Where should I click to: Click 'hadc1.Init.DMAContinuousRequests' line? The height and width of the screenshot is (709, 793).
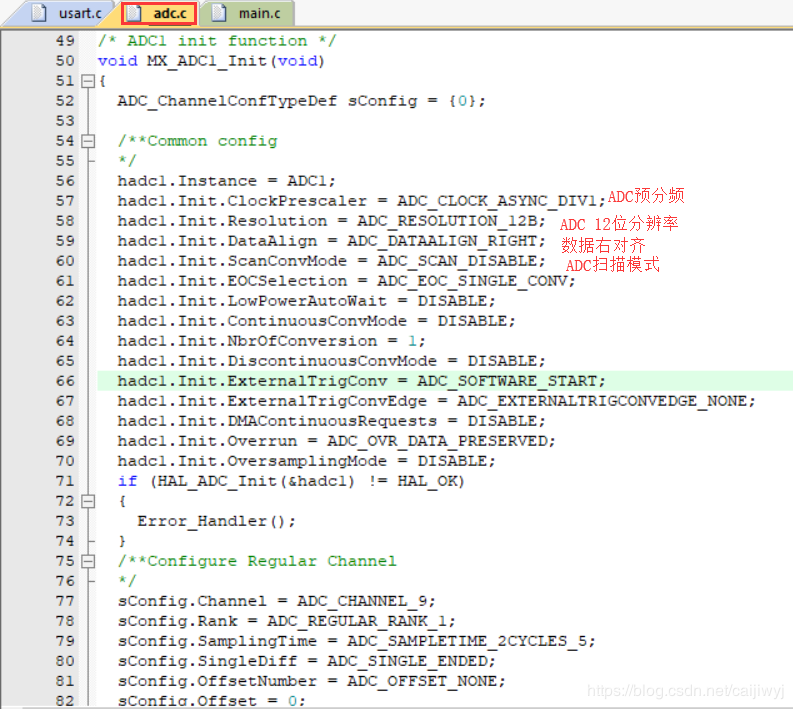332,421
